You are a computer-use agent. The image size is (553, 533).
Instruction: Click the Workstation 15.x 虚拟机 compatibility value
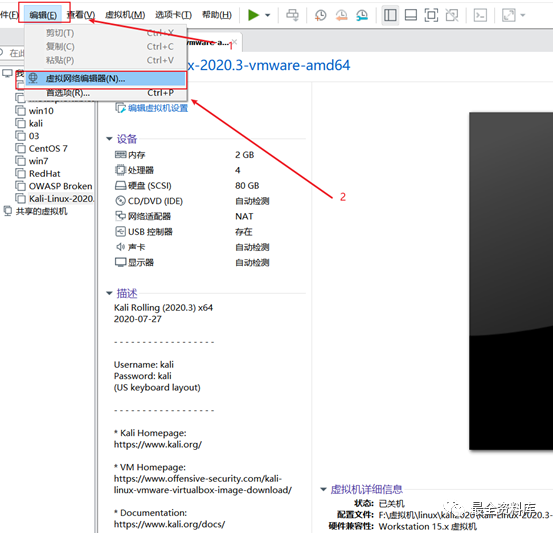427,526
